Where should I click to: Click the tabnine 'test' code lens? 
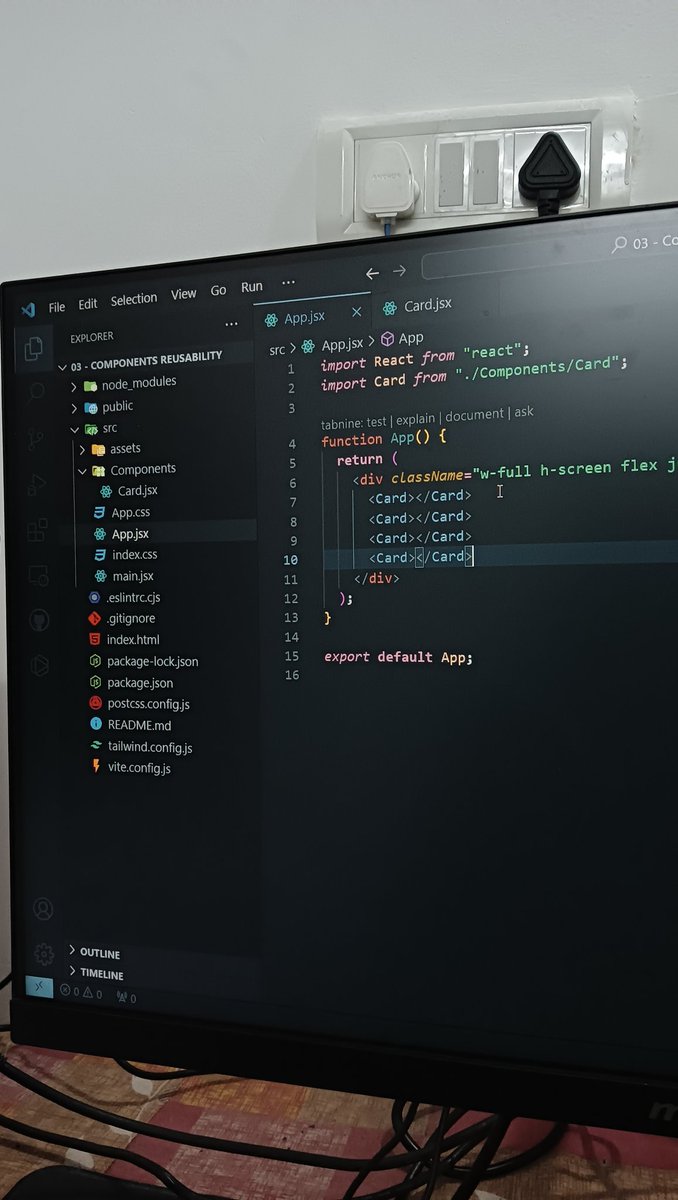[376, 421]
